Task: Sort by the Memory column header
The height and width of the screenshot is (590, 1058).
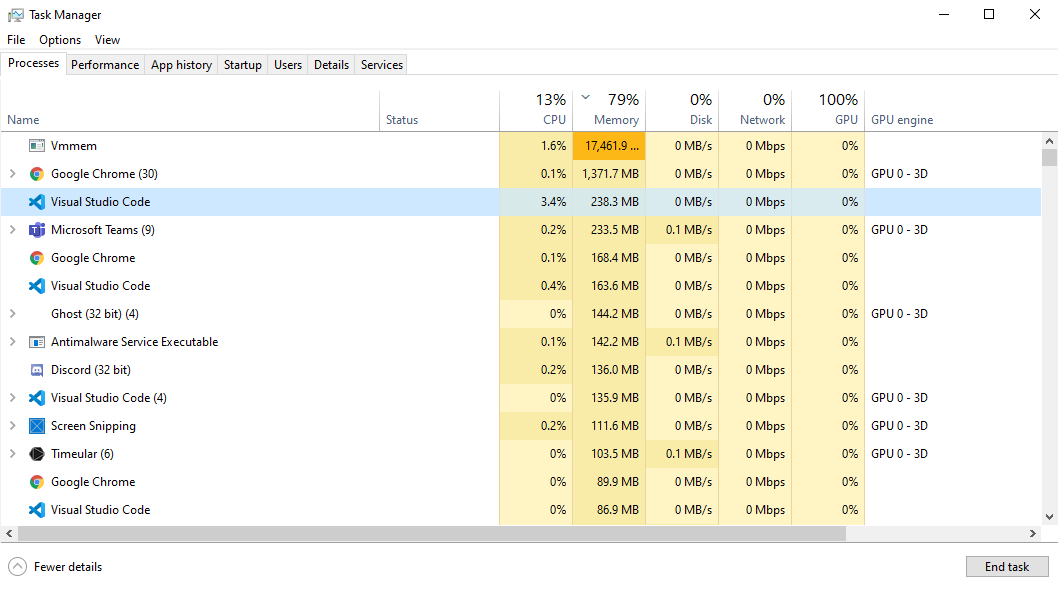Action: point(609,110)
